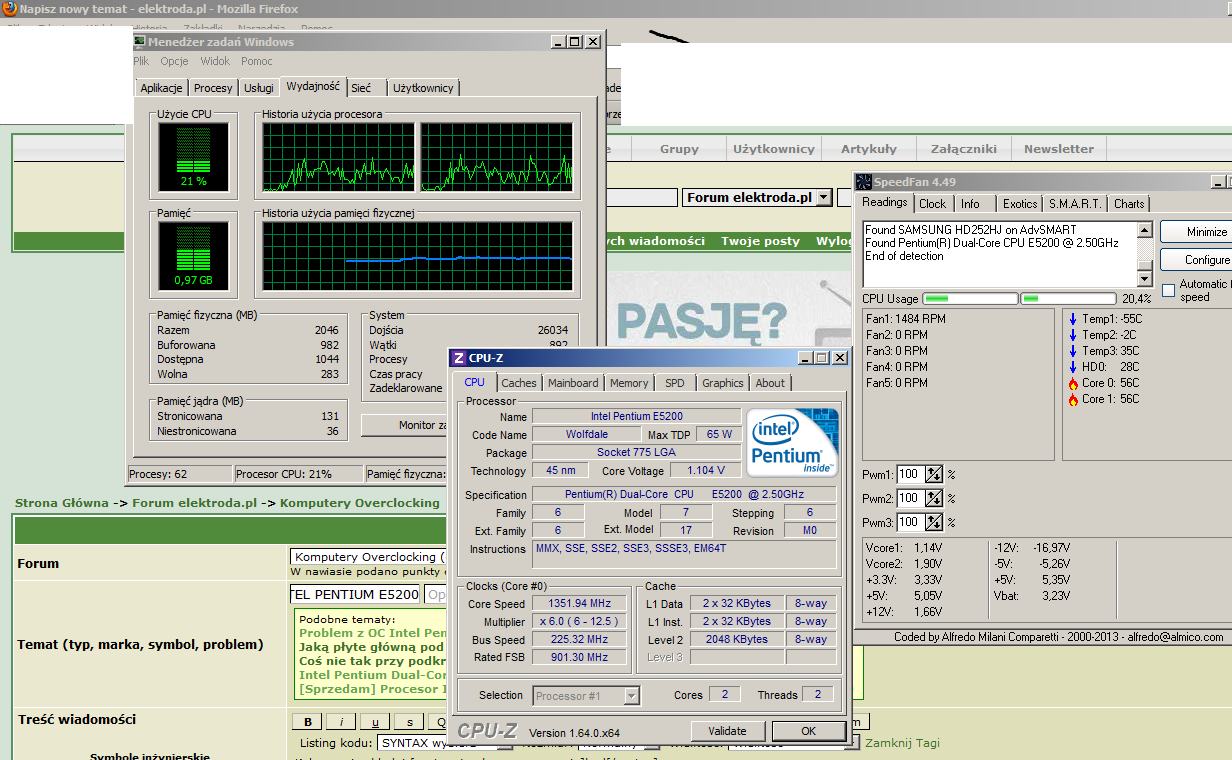Expand the Forum elektroda.pl search dropdown

tap(824, 198)
